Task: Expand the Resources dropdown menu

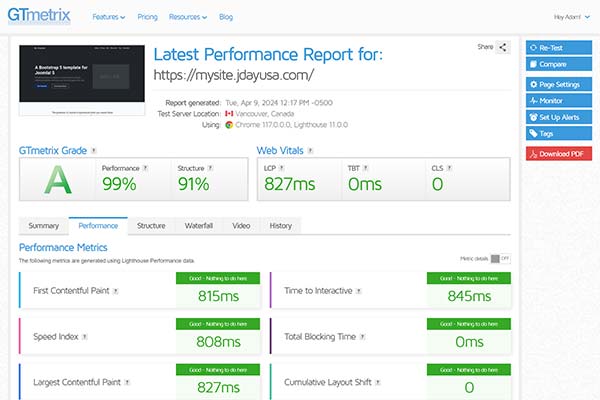Action: (x=188, y=18)
